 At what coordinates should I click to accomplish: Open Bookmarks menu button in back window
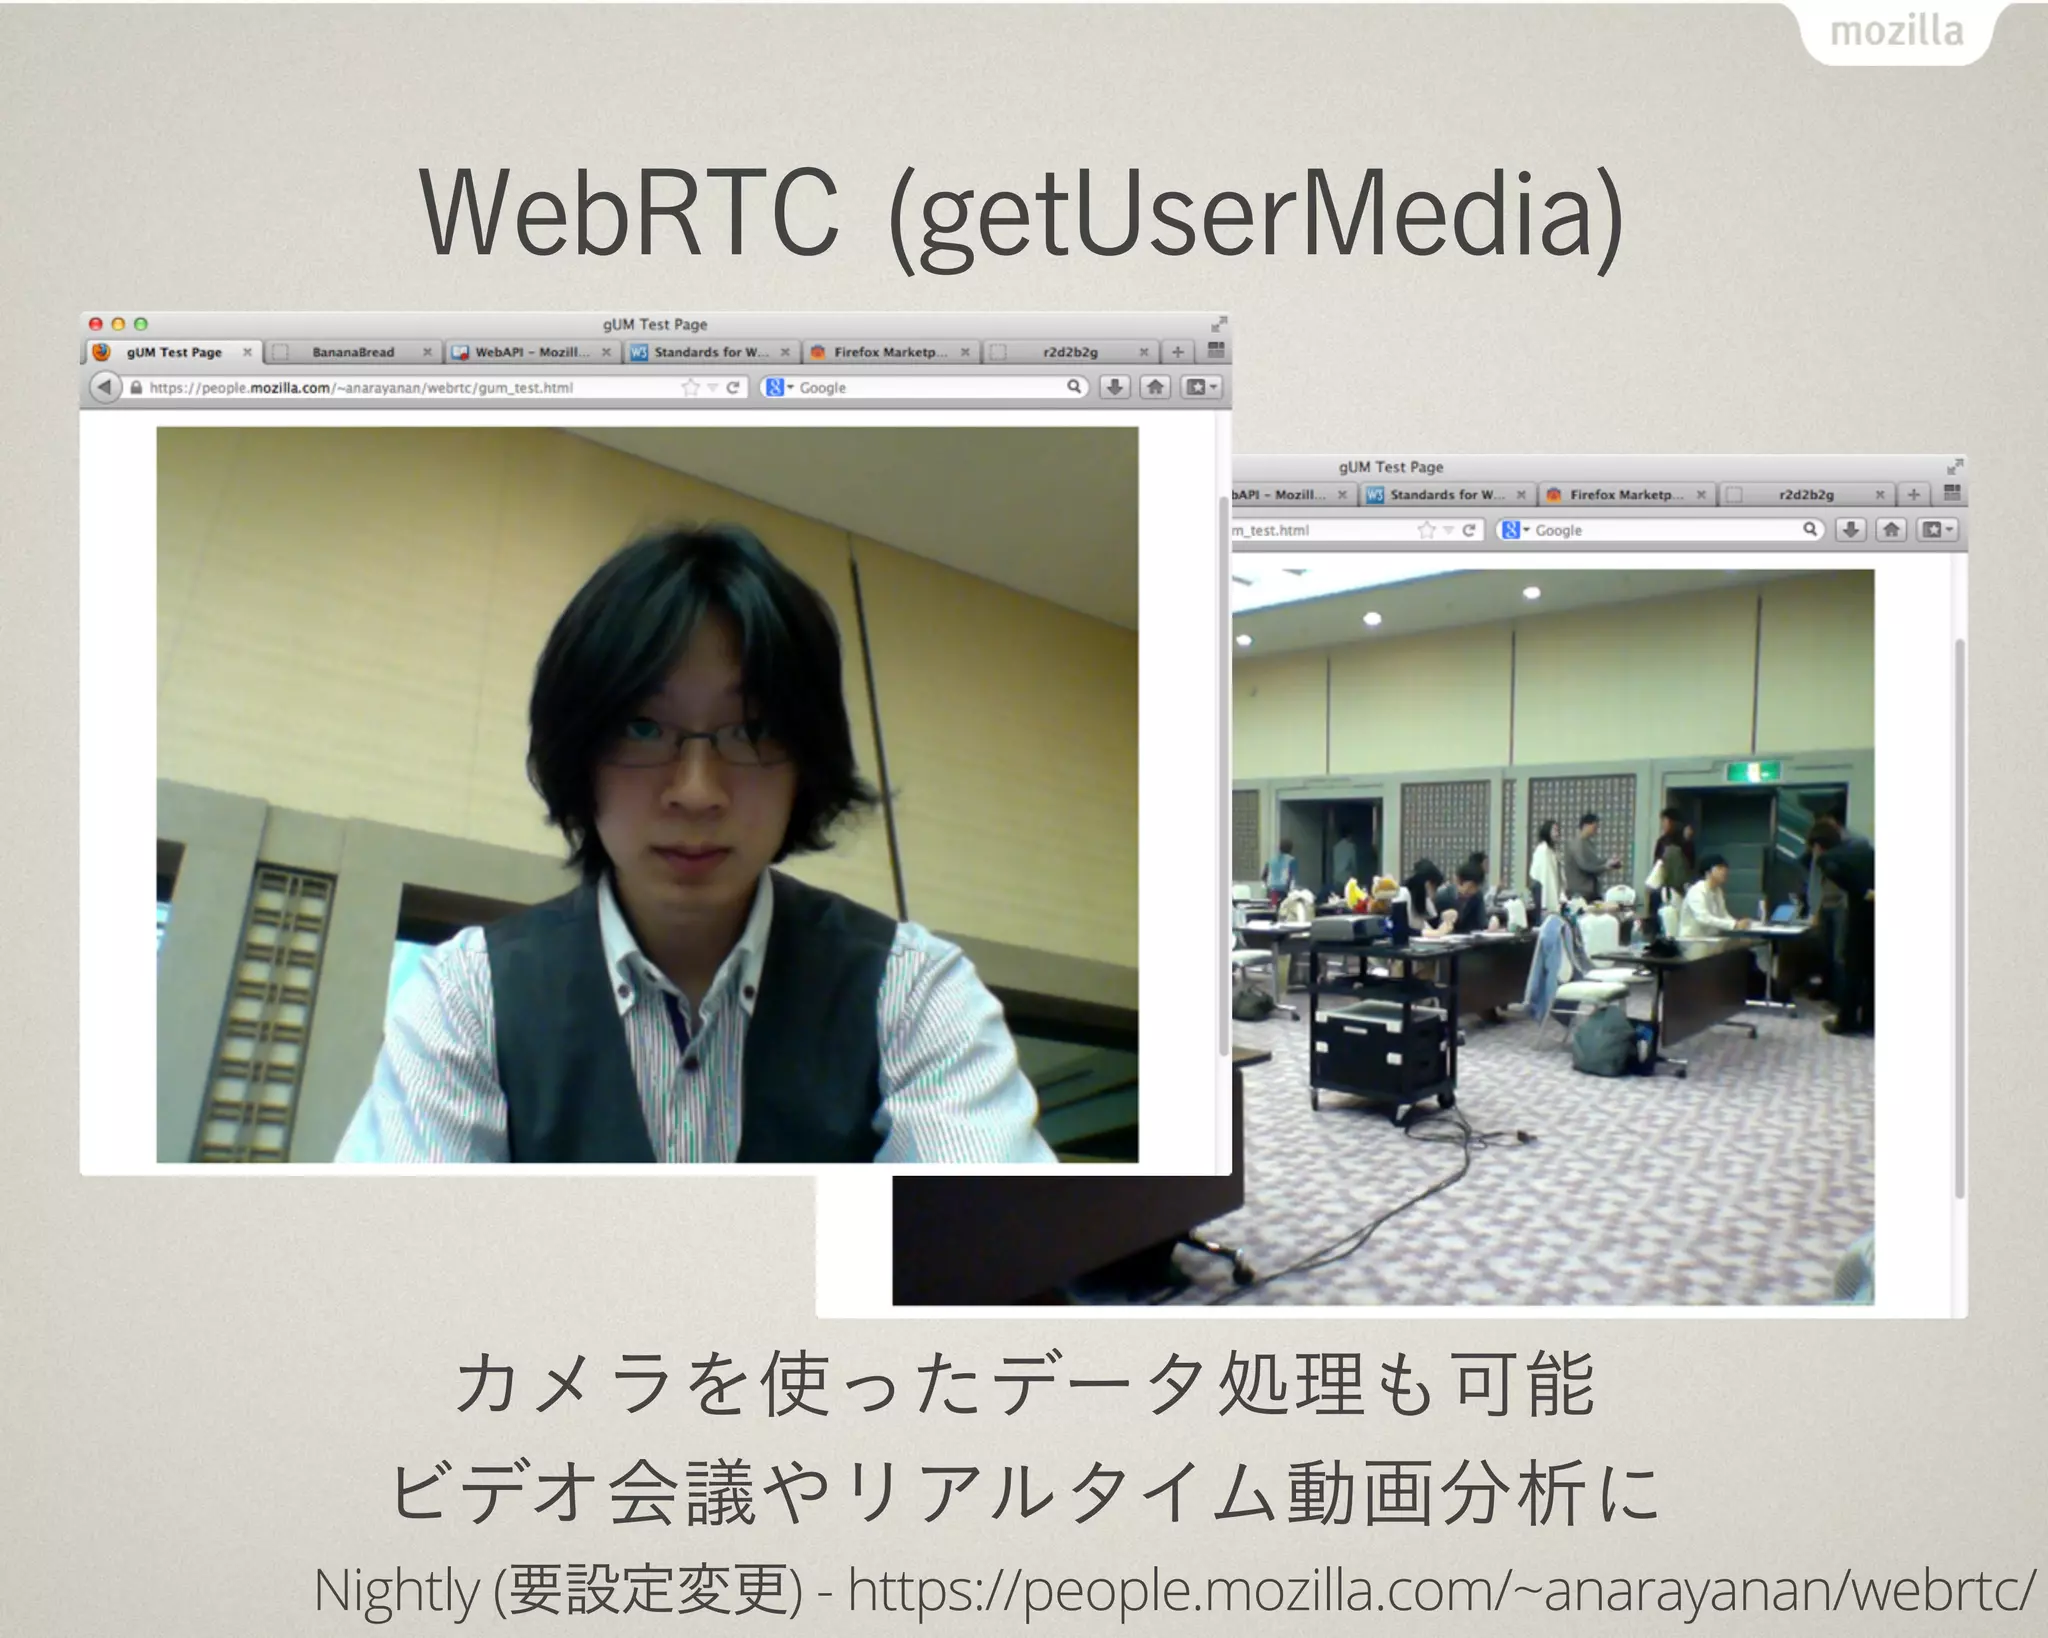[x=1937, y=530]
